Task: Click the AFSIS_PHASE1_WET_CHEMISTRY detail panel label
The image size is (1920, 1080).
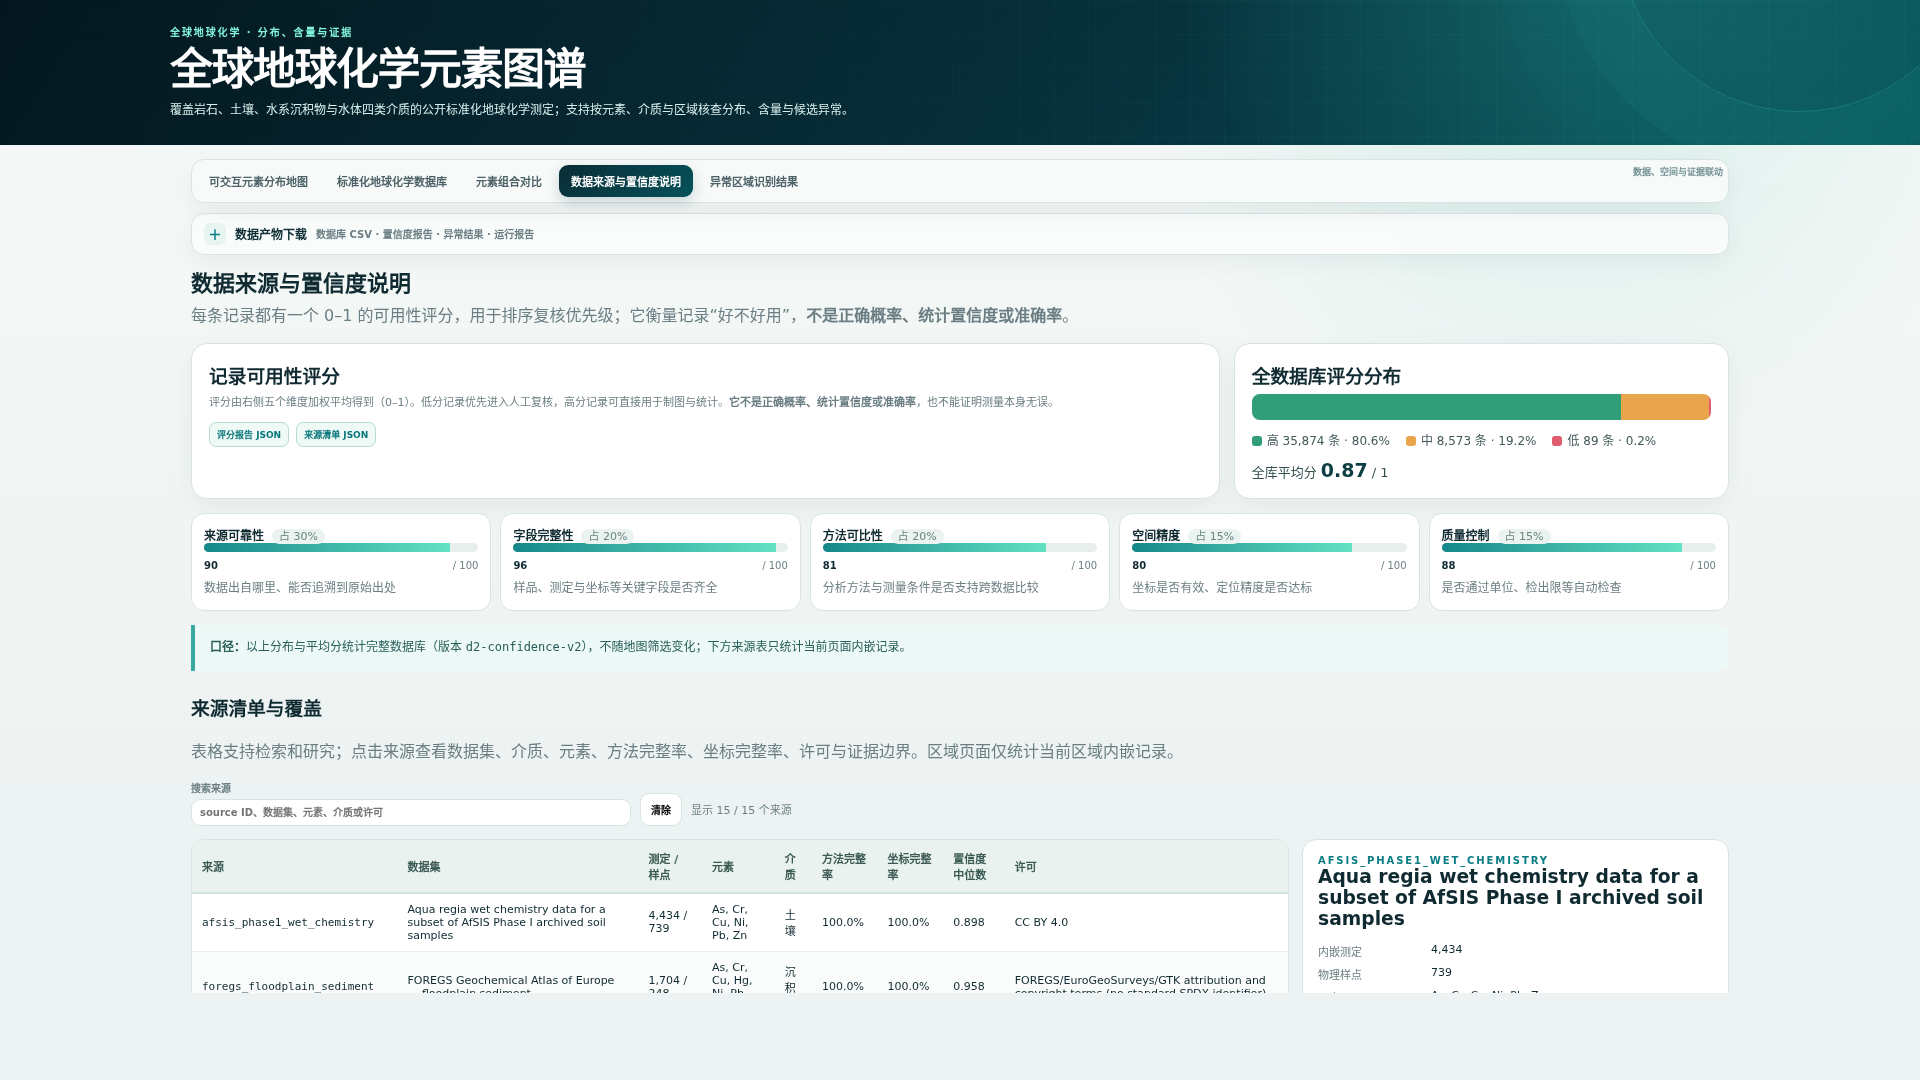Action: pyautogui.click(x=1433, y=860)
